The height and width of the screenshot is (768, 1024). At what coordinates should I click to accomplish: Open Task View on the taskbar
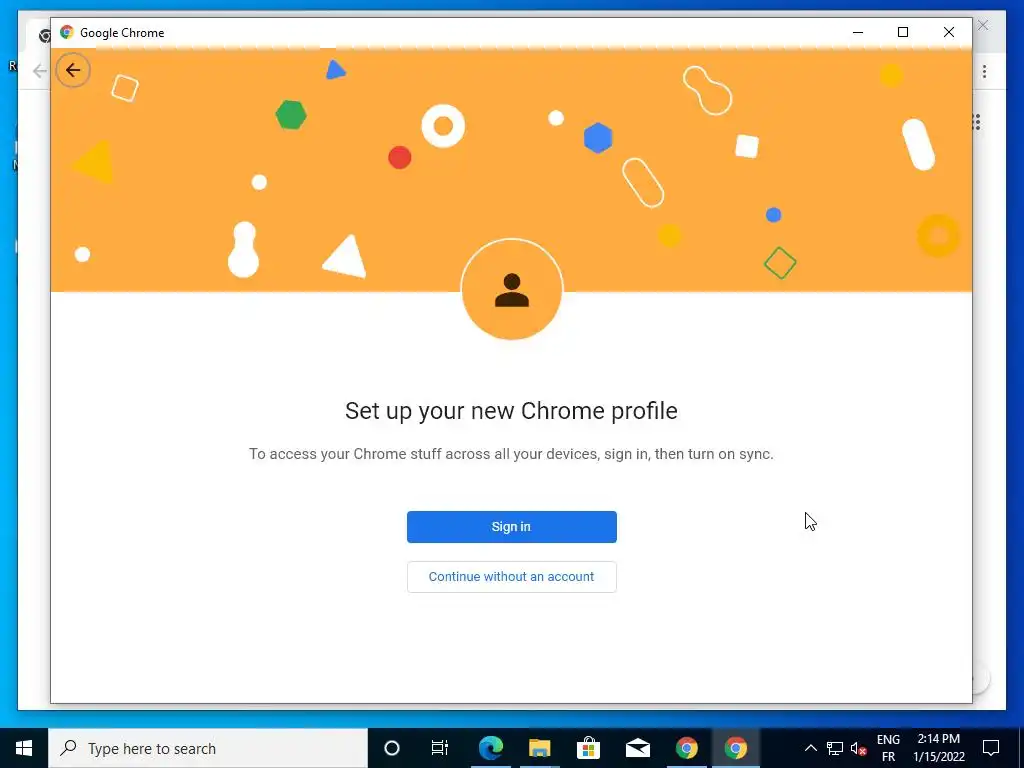pos(440,748)
